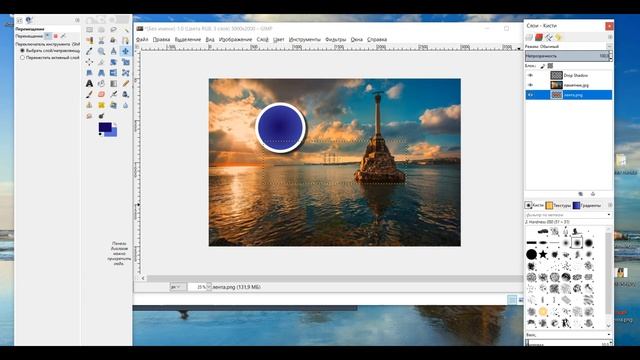Open the layer Режим mode dropdown

click(609, 47)
